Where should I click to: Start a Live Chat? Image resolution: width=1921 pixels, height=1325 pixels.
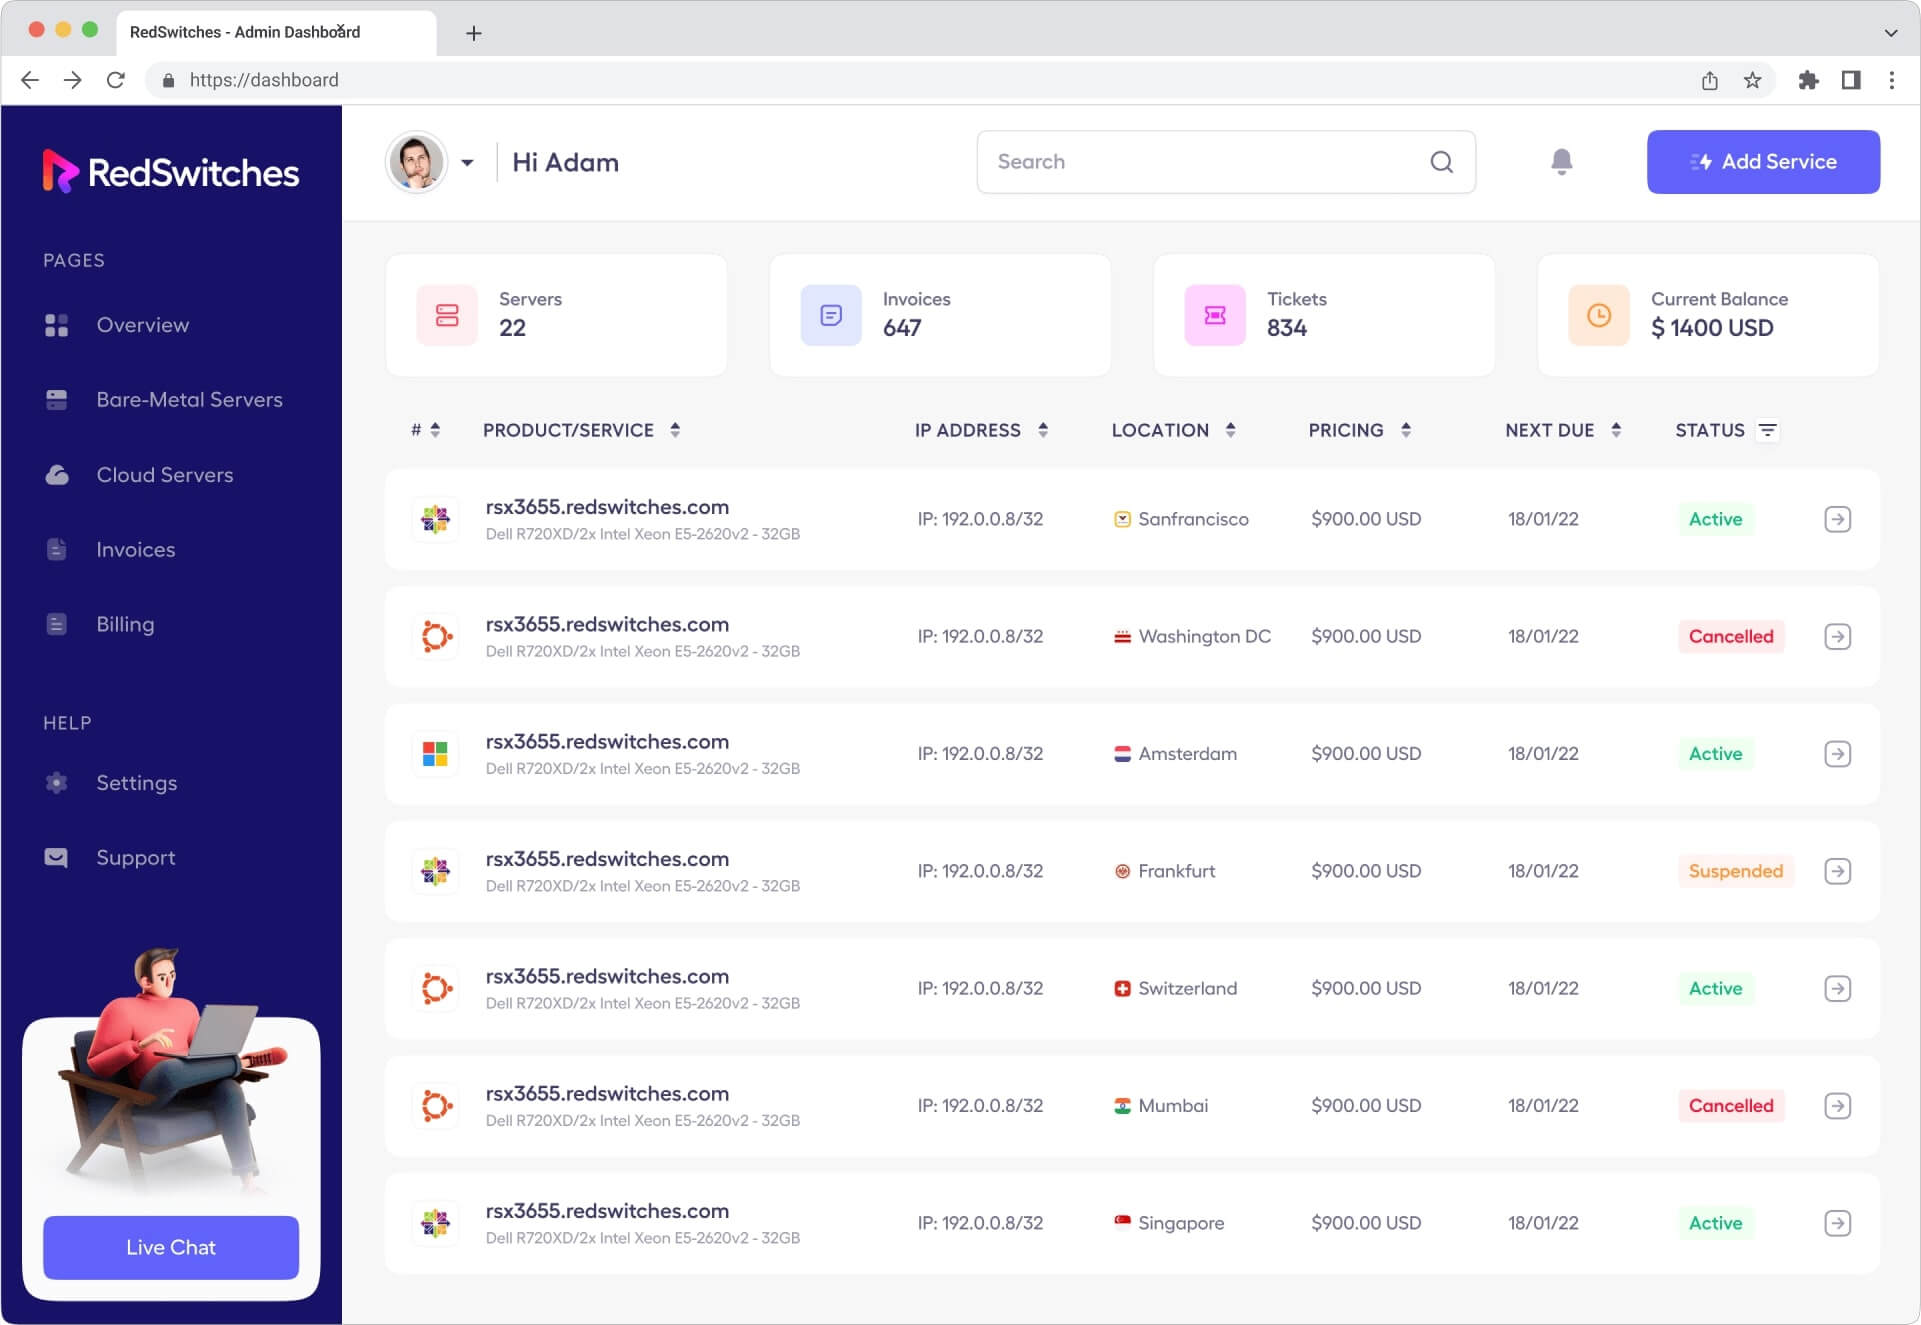pos(171,1247)
